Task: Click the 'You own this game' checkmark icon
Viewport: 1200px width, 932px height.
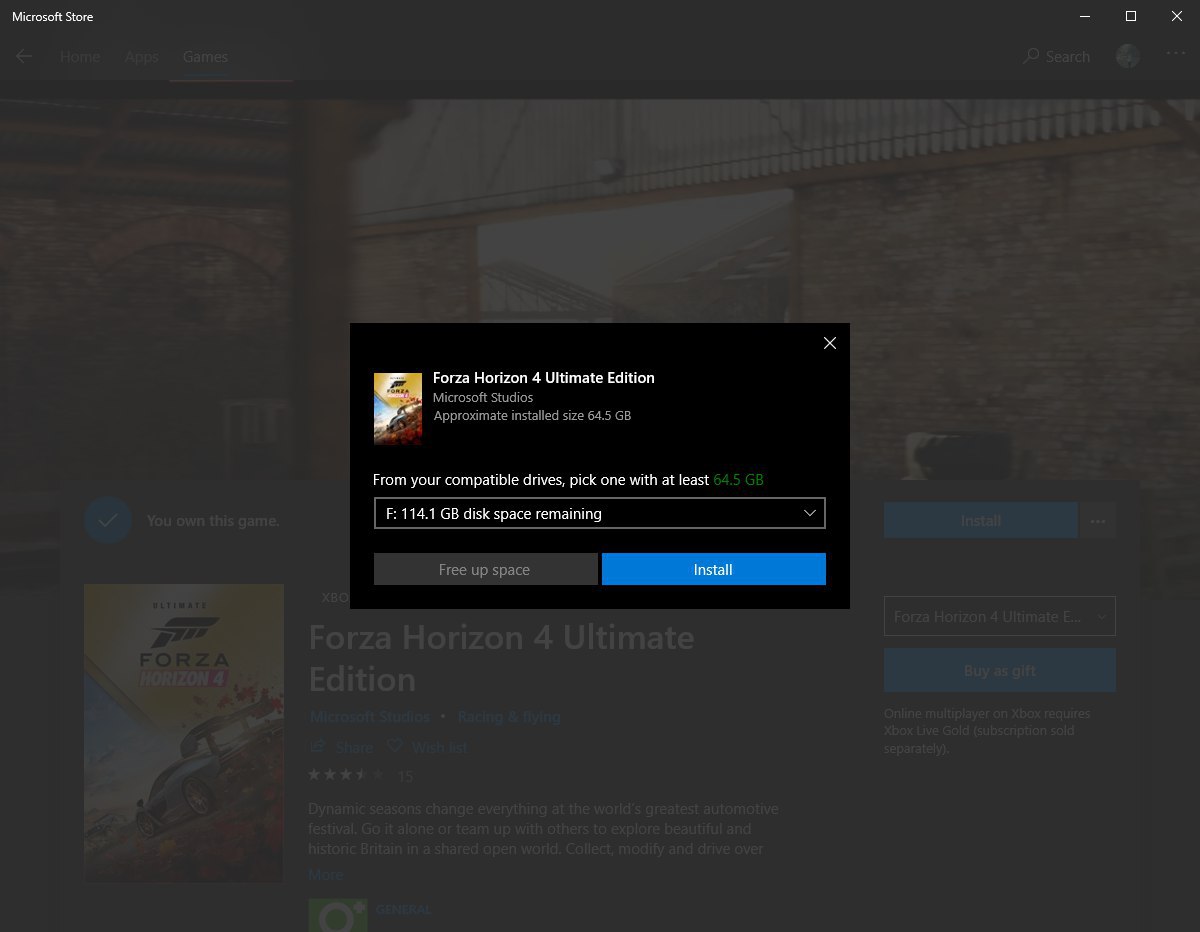Action: (108, 520)
